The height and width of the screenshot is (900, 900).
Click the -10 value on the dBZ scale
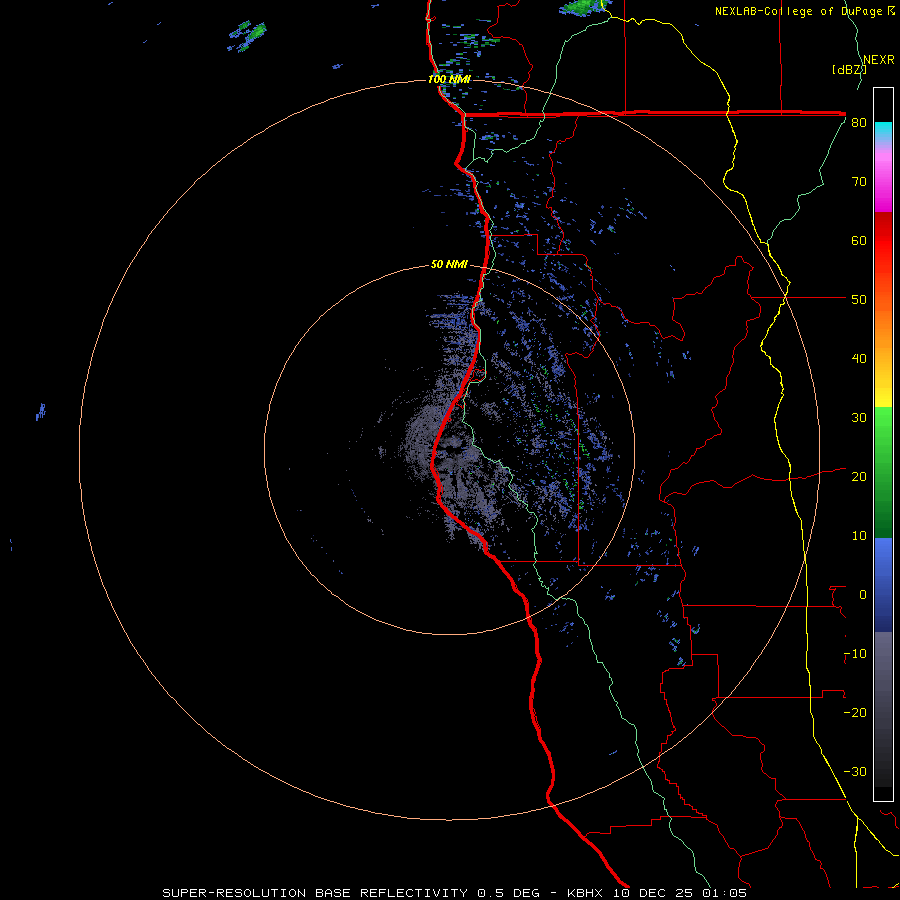point(855,654)
